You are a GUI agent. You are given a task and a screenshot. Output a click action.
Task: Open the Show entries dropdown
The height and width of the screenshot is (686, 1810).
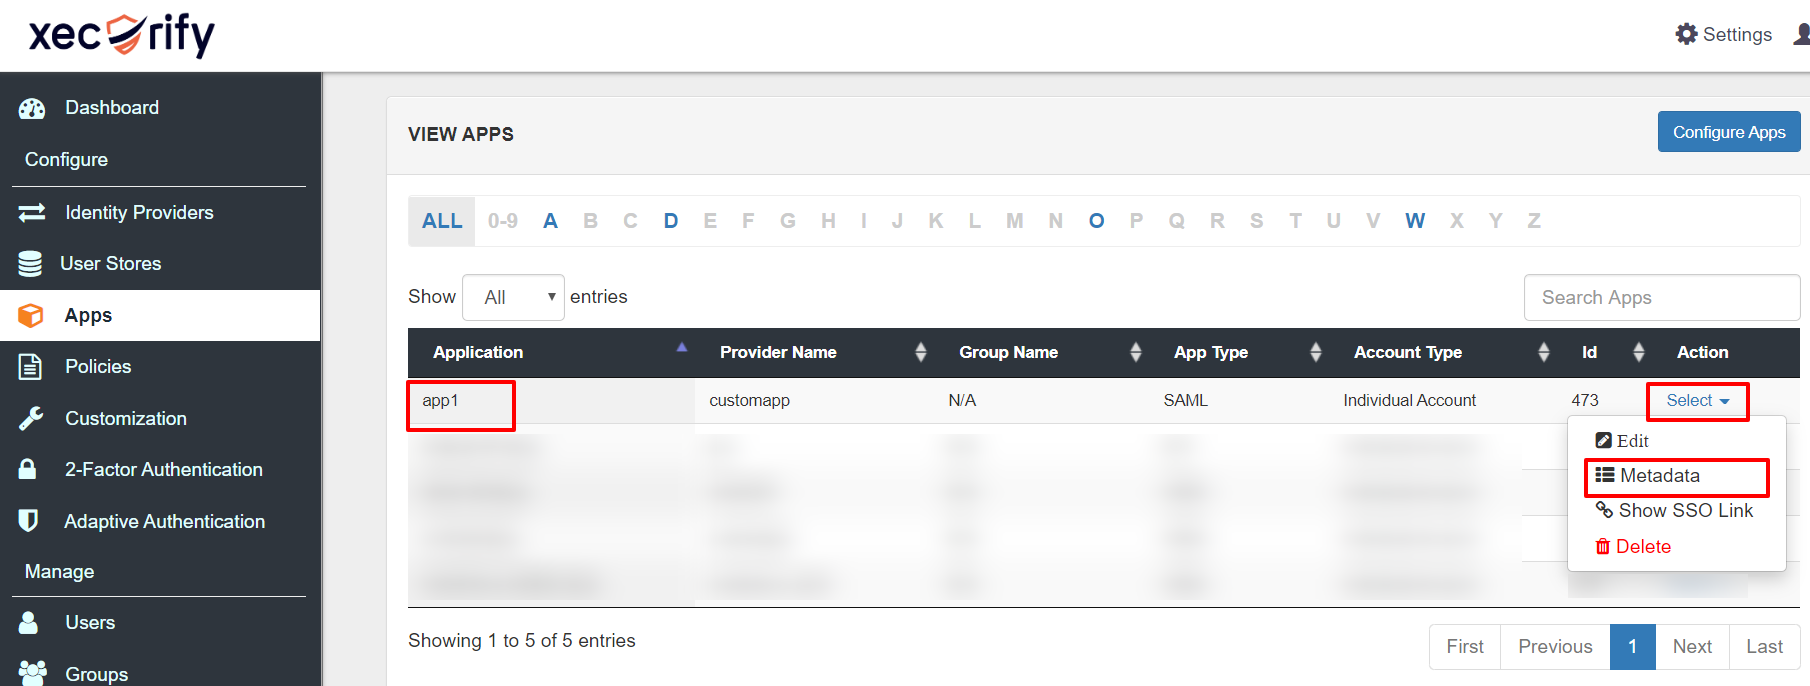513,297
